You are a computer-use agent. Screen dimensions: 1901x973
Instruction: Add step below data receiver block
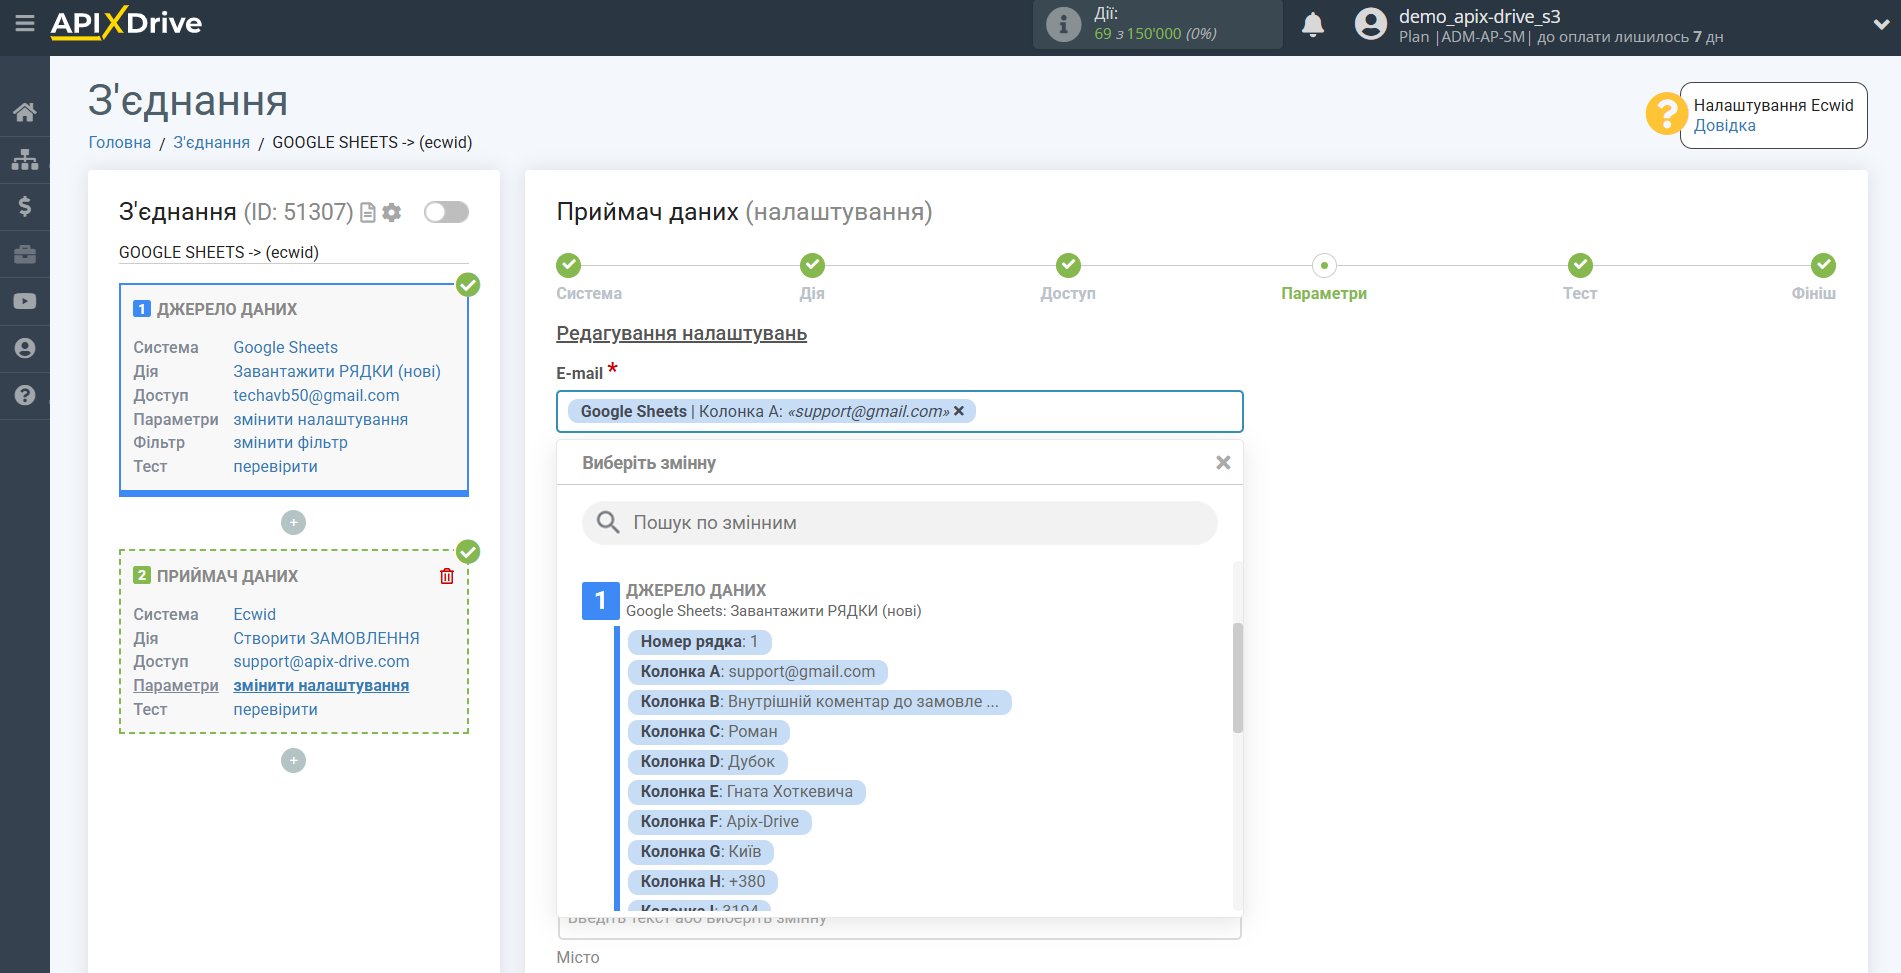pos(293,760)
